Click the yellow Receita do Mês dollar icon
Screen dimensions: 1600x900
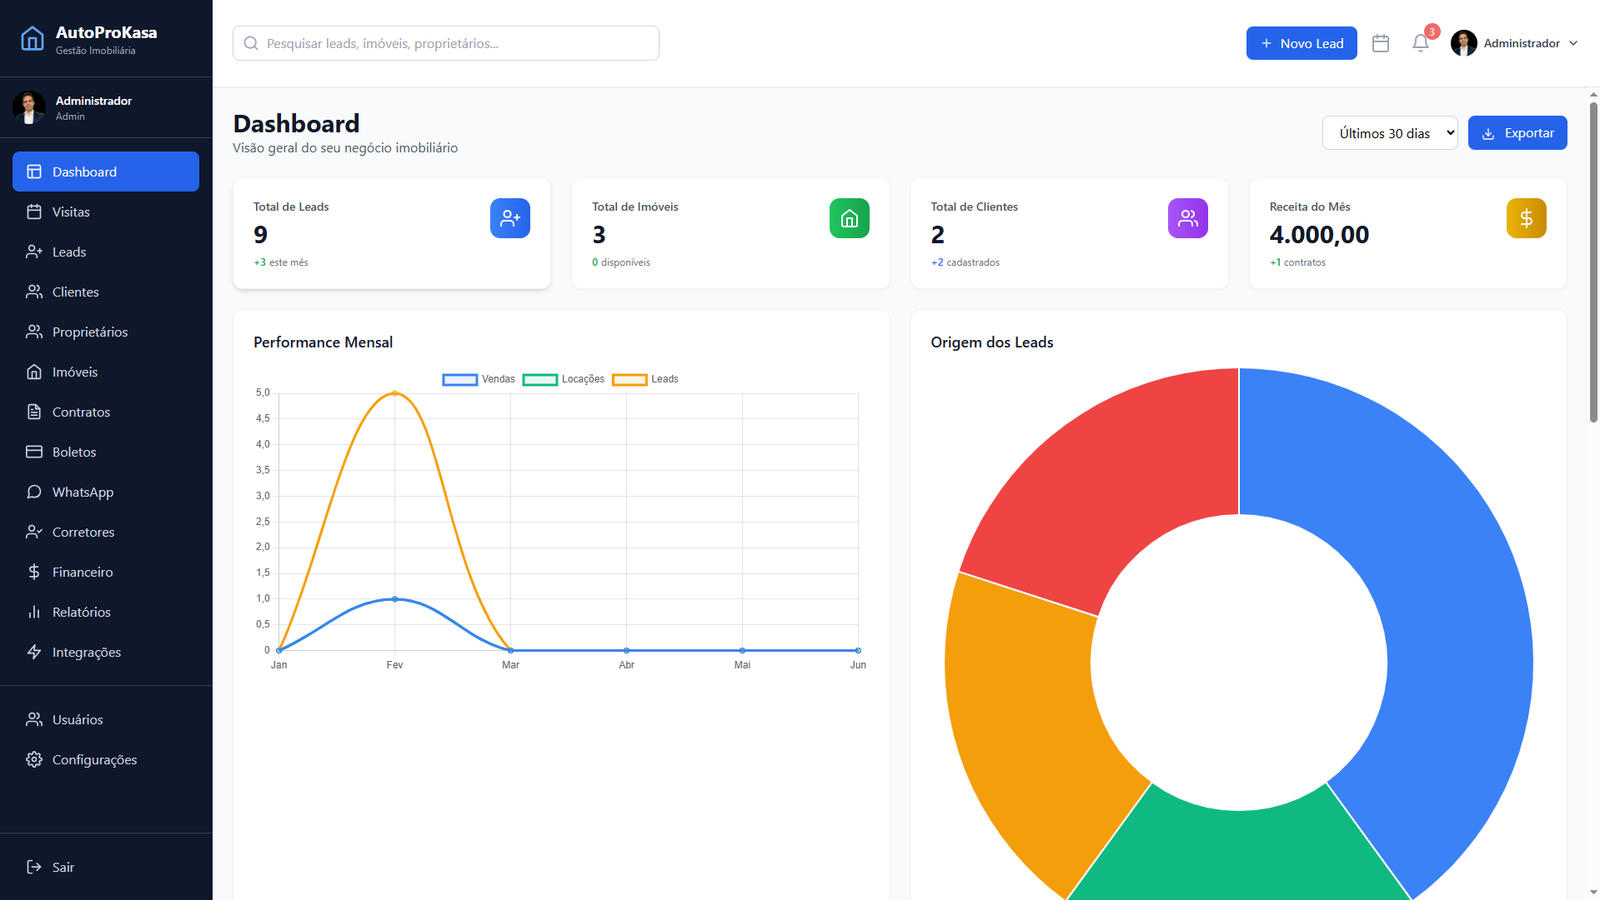click(1526, 218)
